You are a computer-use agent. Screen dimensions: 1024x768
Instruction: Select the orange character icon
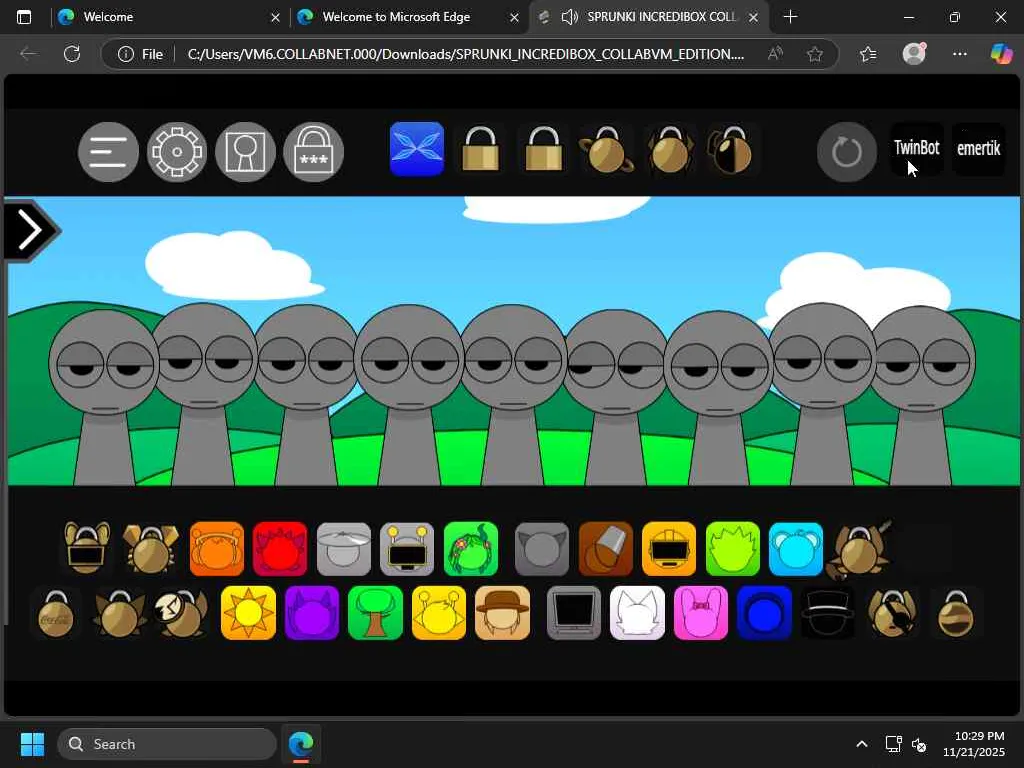point(217,549)
